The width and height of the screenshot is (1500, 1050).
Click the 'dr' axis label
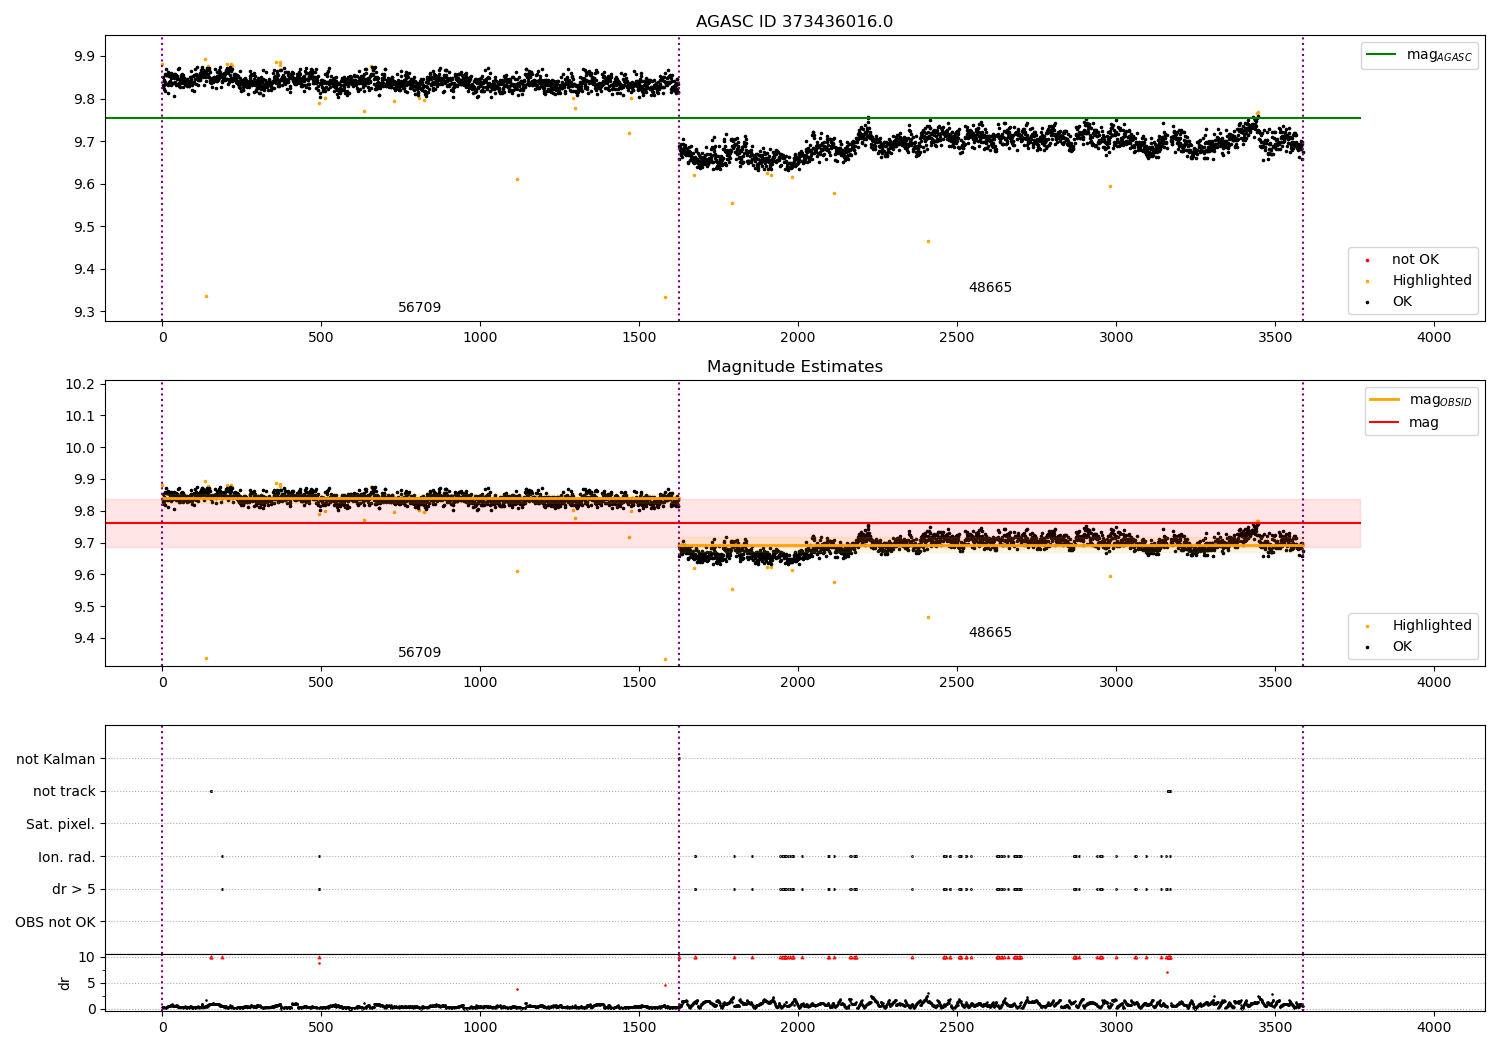[x=65, y=983]
